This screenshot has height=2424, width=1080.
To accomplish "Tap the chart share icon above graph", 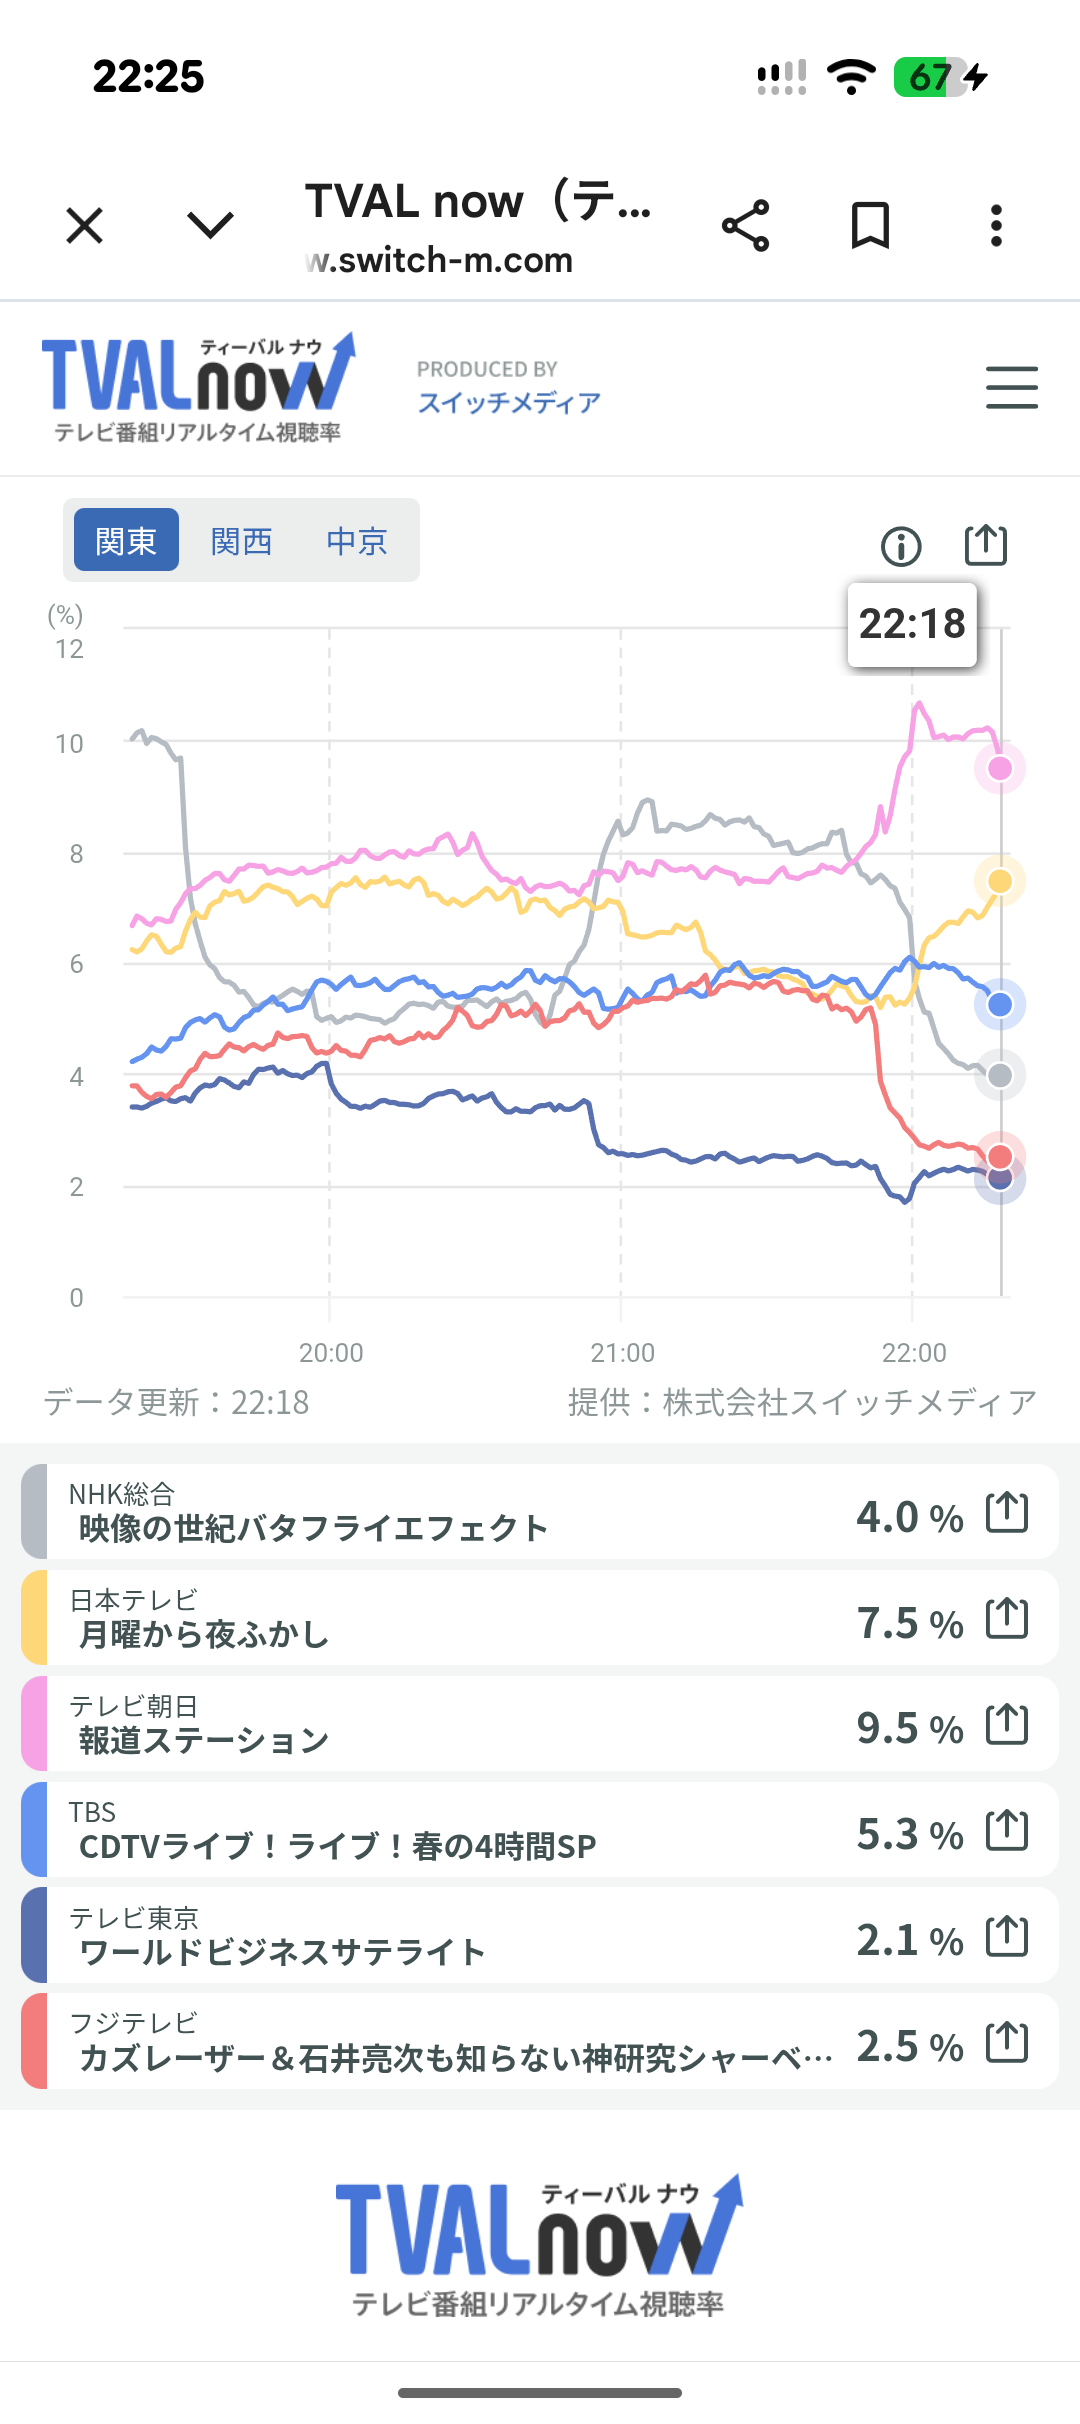I will pyautogui.click(x=985, y=545).
